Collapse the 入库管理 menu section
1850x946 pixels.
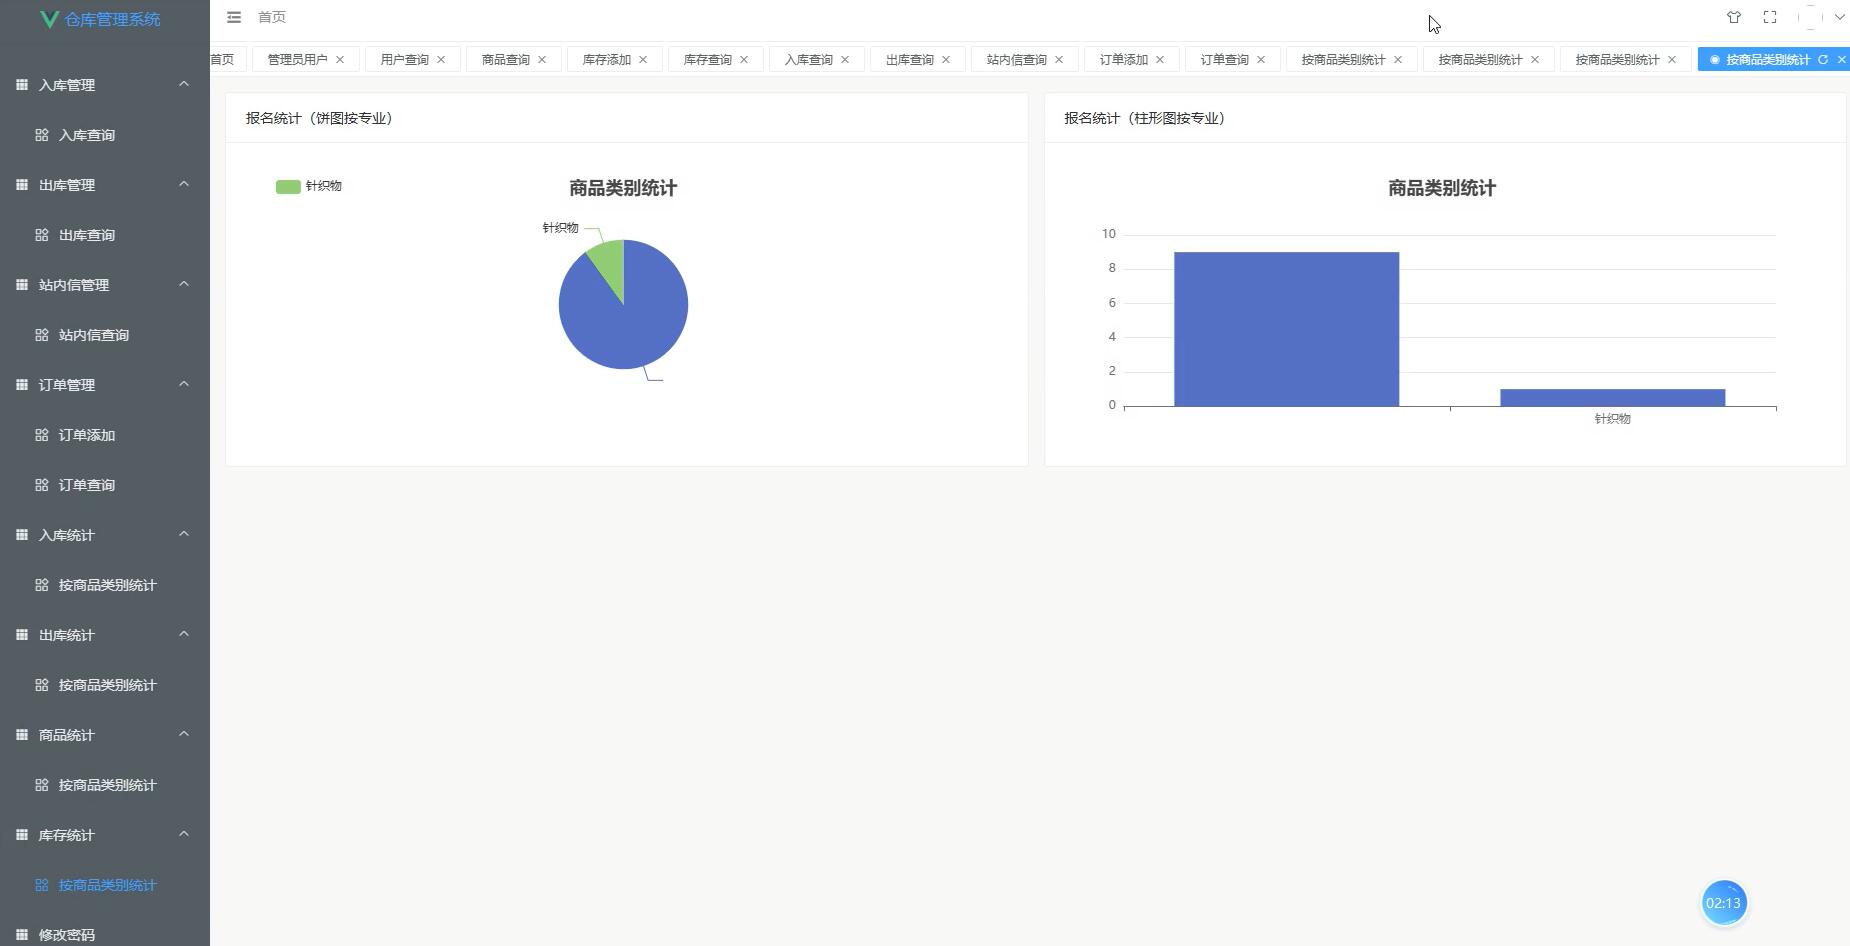183,84
